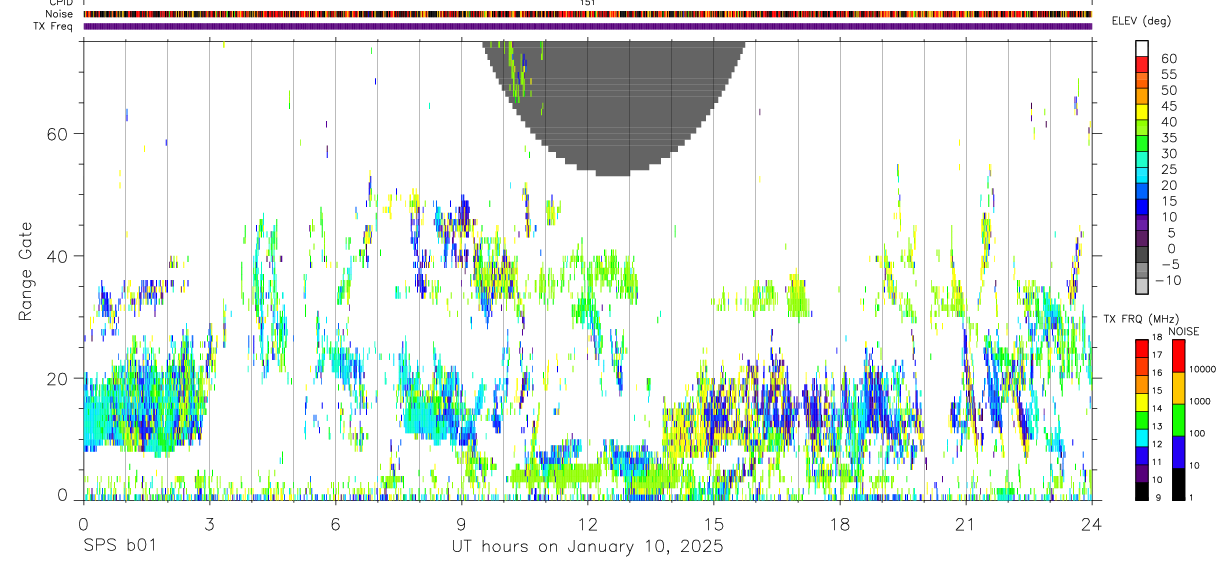Click 'UT hours on January 10, 2025' title
This screenshot has height=567, width=1228.
click(587, 547)
